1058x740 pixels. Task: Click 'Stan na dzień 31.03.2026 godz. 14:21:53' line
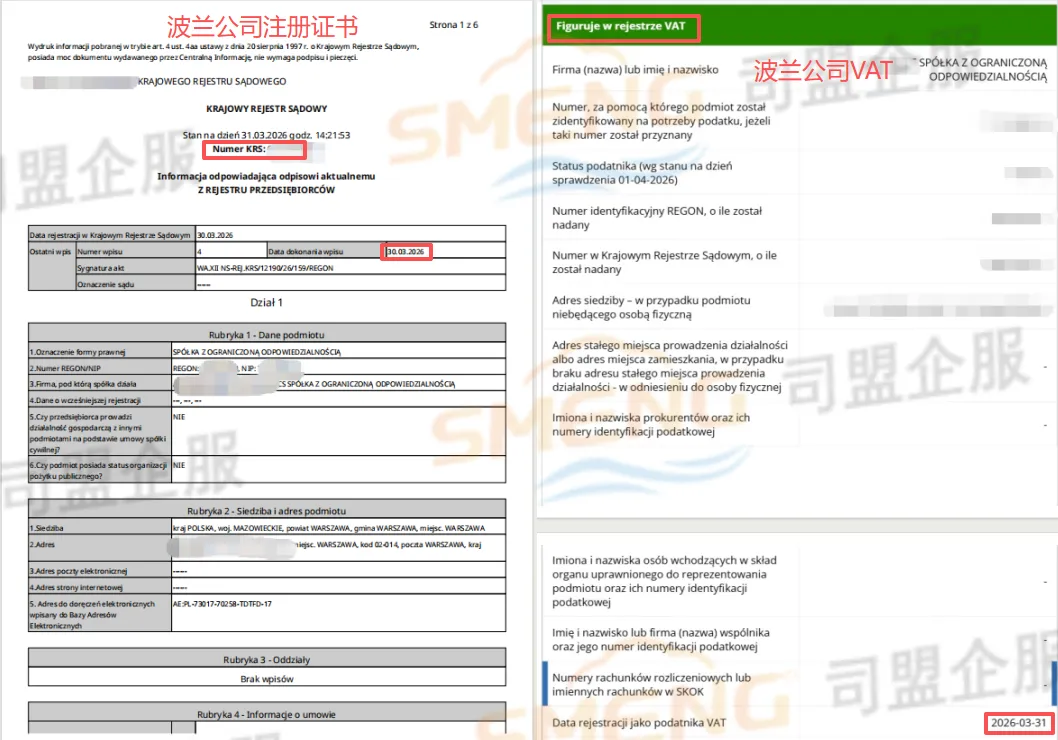pyautogui.click(x=267, y=135)
